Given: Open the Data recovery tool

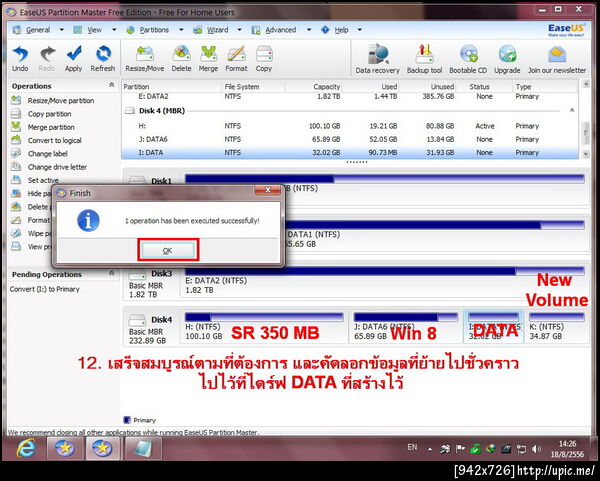Looking at the screenshot, I should click(x=378, y=54).
